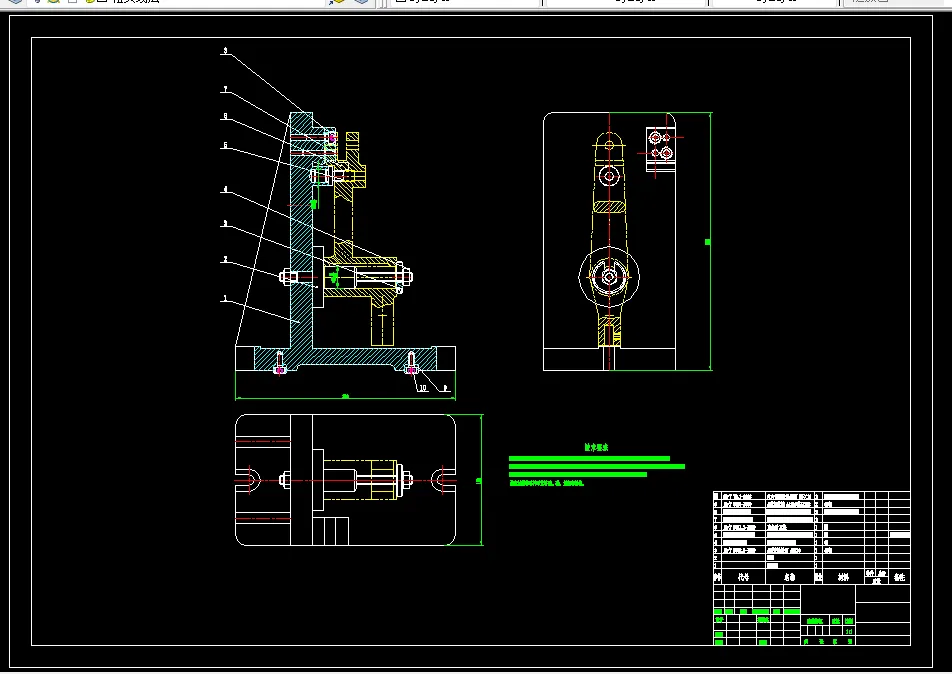Click the "1d" cell in the title block
This screenshot has width=952, height=674.
(849, 631)
